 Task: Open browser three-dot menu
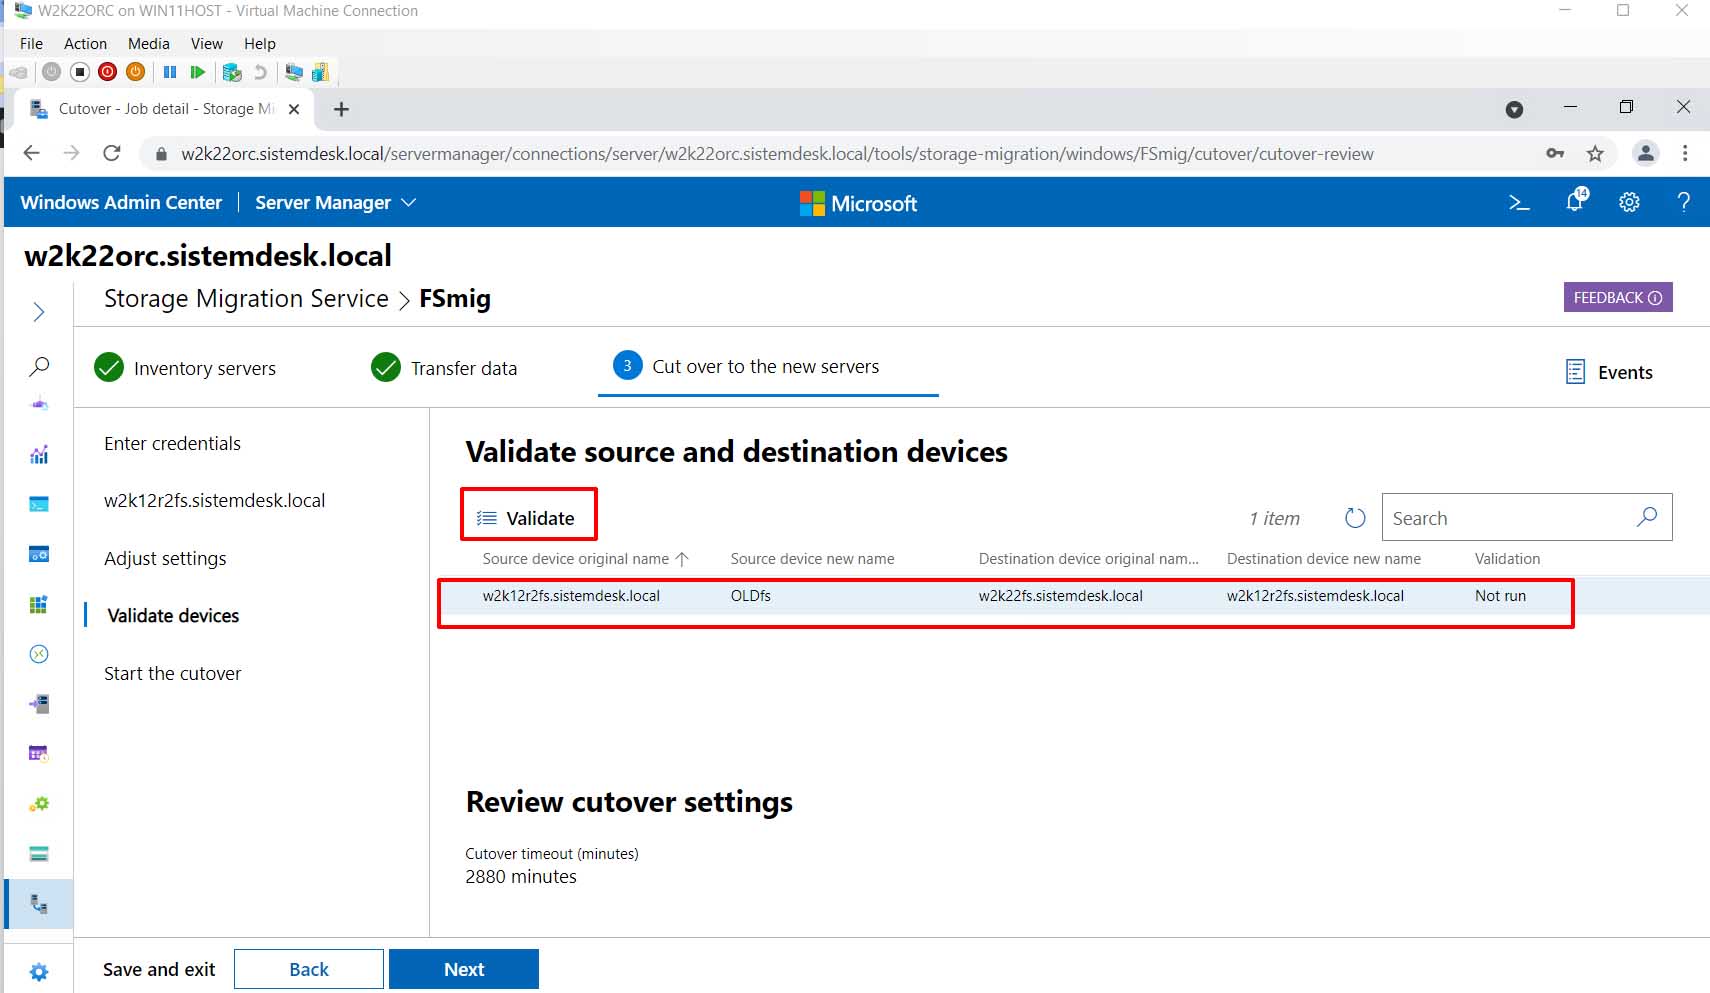1685,153
